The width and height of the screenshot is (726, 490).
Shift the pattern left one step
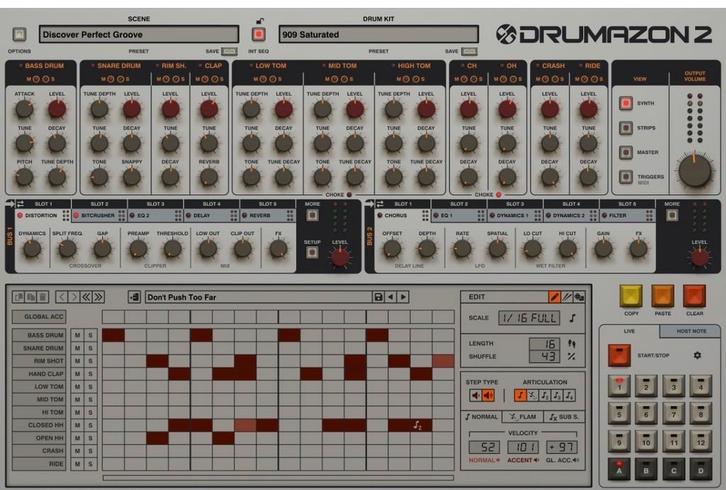[62, 297]
